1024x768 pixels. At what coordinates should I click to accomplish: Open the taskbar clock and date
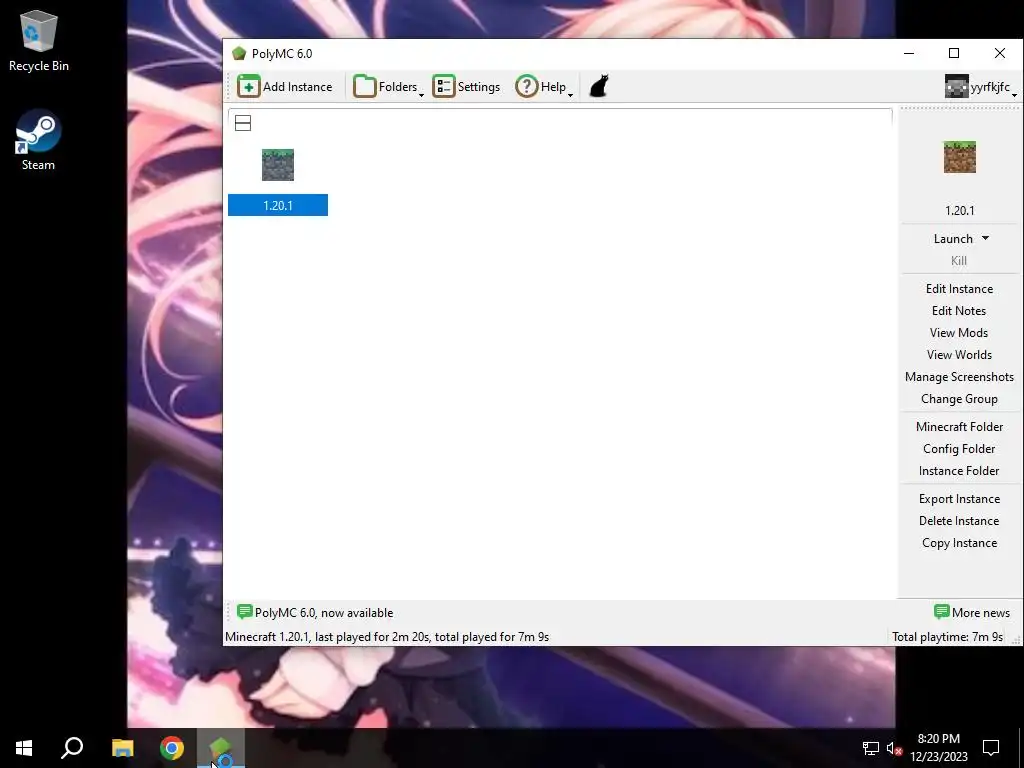[x=938, y=748]
